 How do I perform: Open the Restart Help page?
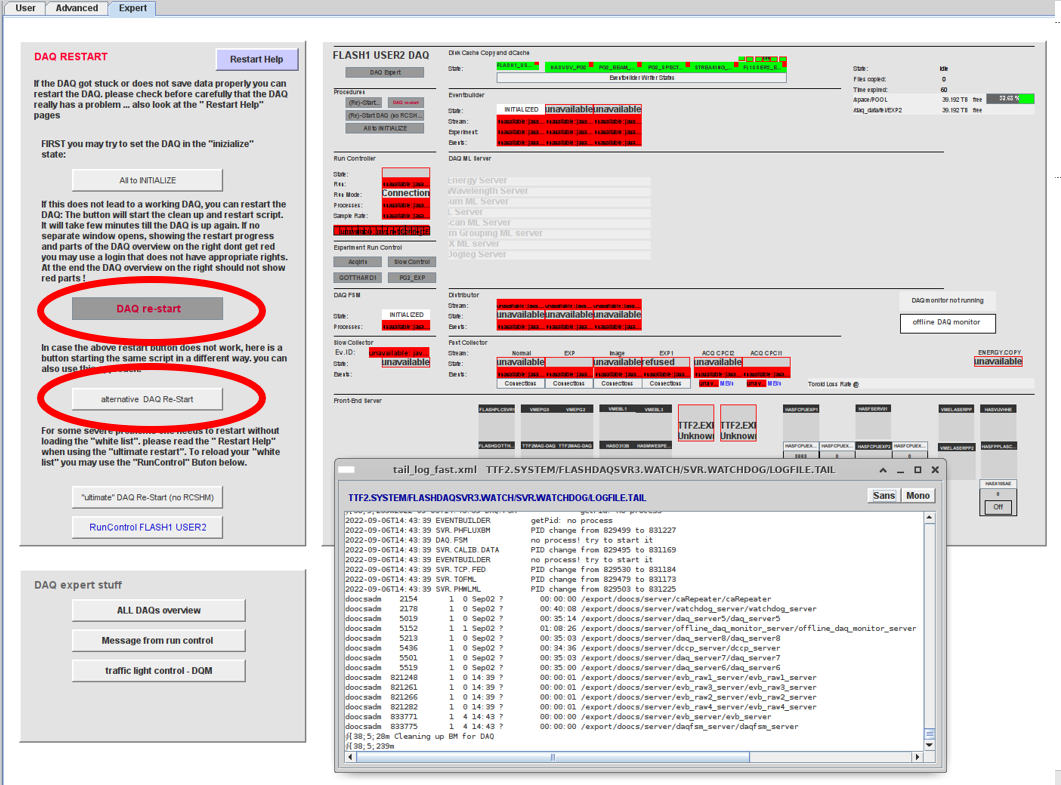256,59
